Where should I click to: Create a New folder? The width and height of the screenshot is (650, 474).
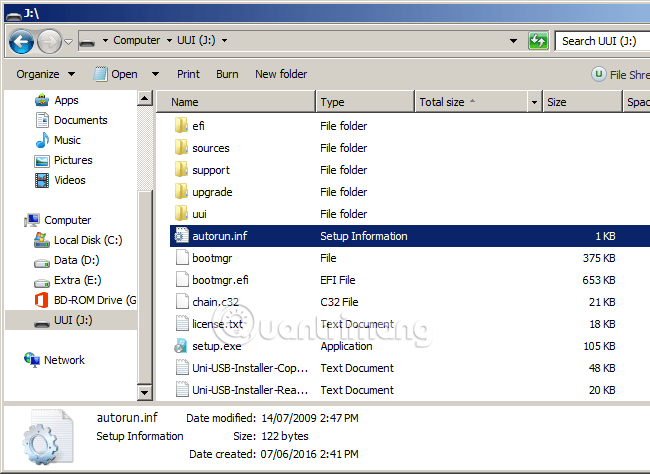pos(281,74)
